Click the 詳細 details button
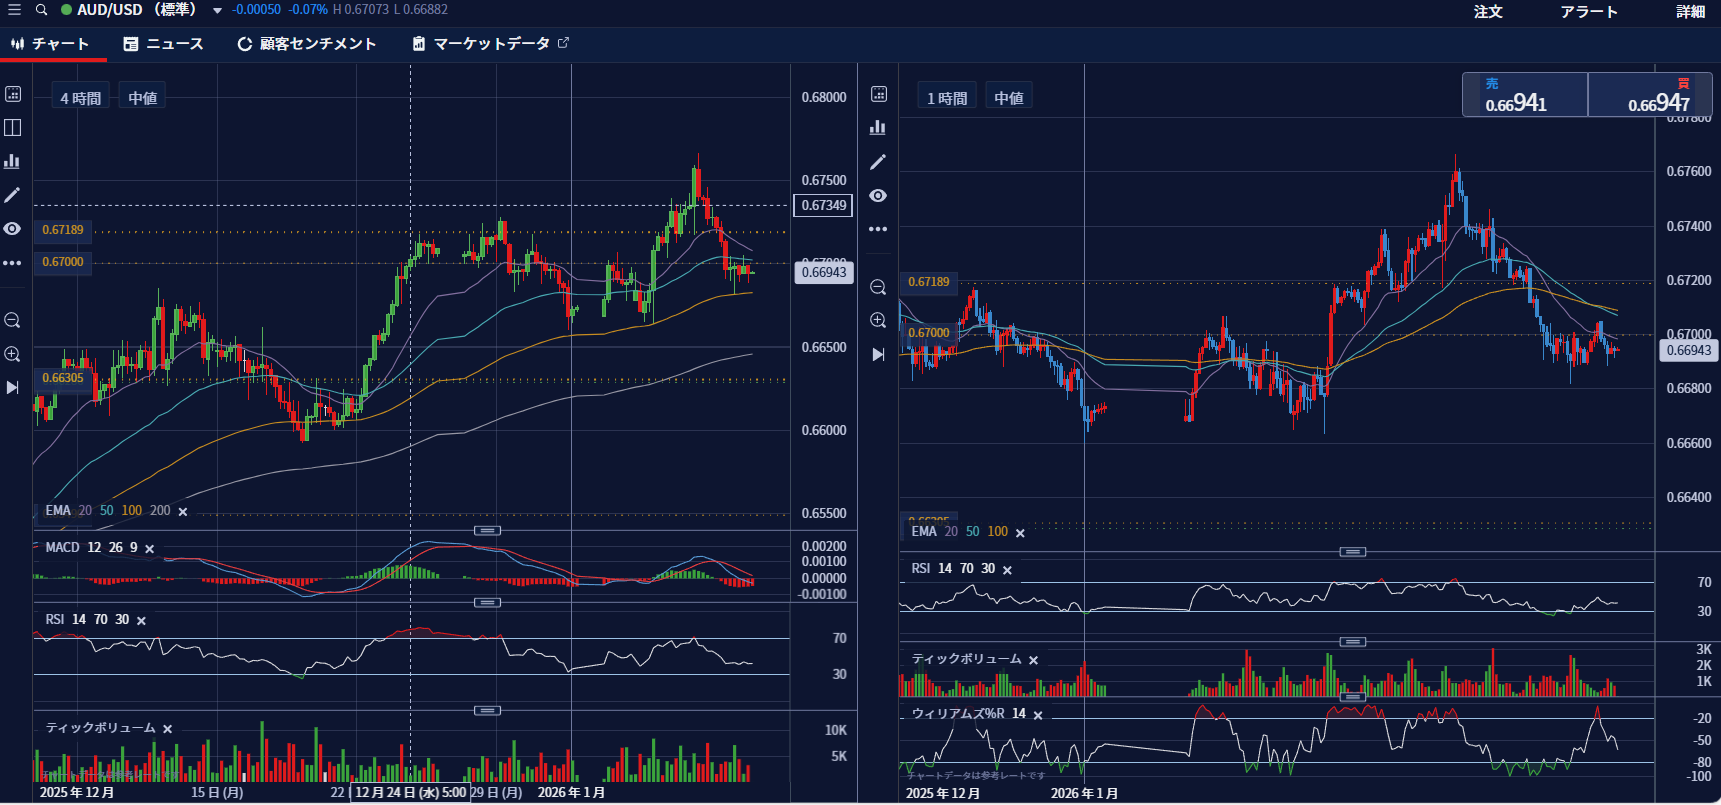Screen dimensions: 1721x805 pyautogui.click(x=1691, y=11)
